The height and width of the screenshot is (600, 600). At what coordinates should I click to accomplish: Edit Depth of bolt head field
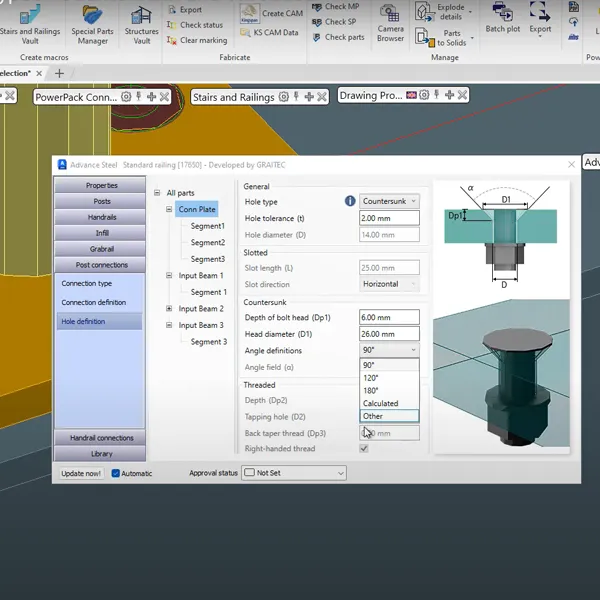[389, 317]
